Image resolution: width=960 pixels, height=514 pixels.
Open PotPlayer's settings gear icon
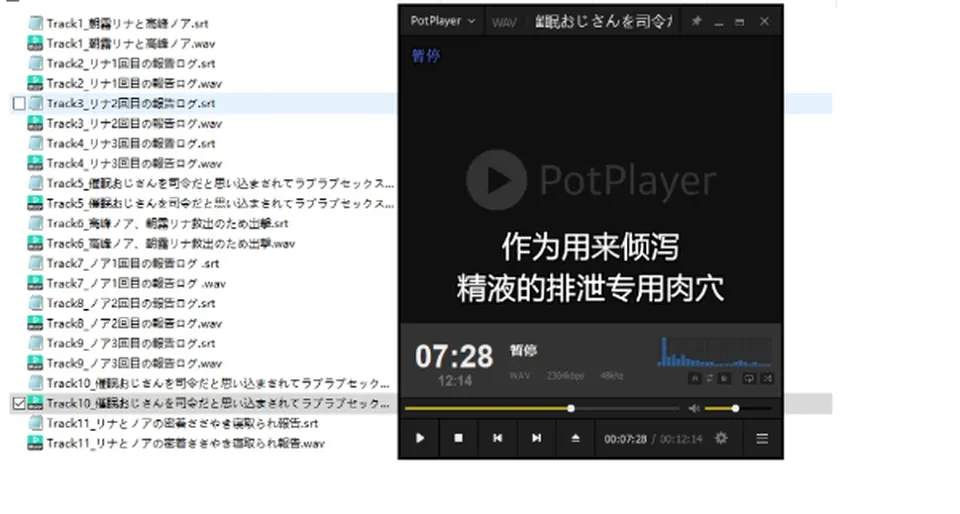(721, 438)
